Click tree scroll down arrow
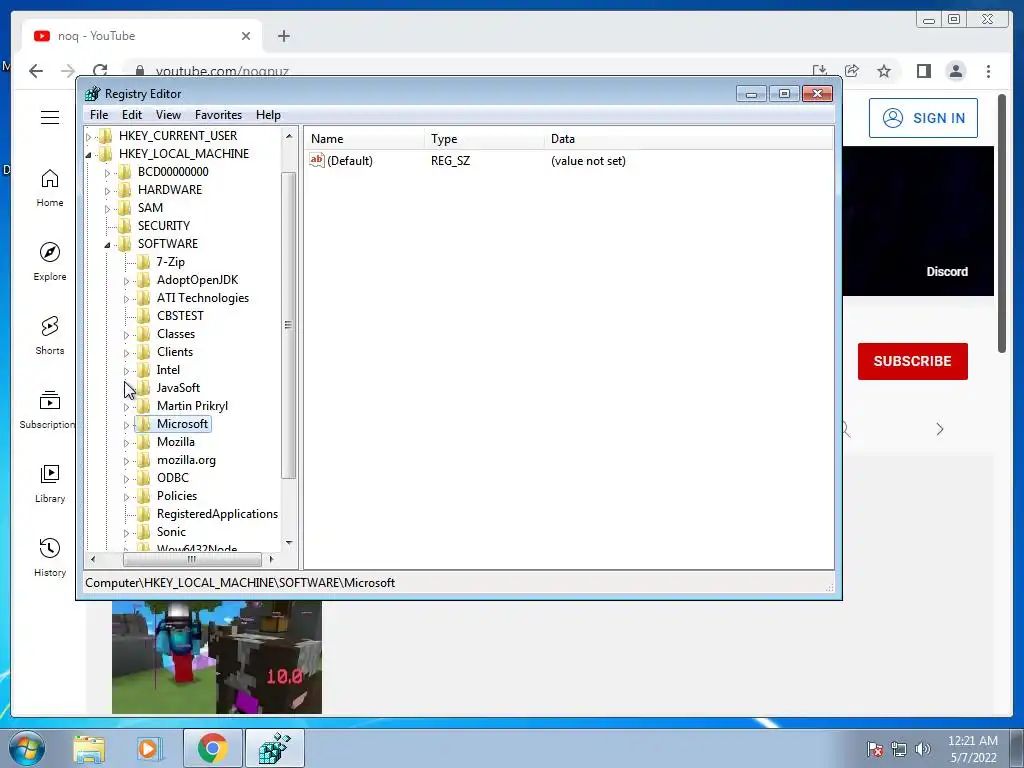Viewport: 1024px width, 768px height. coord(289,543)
